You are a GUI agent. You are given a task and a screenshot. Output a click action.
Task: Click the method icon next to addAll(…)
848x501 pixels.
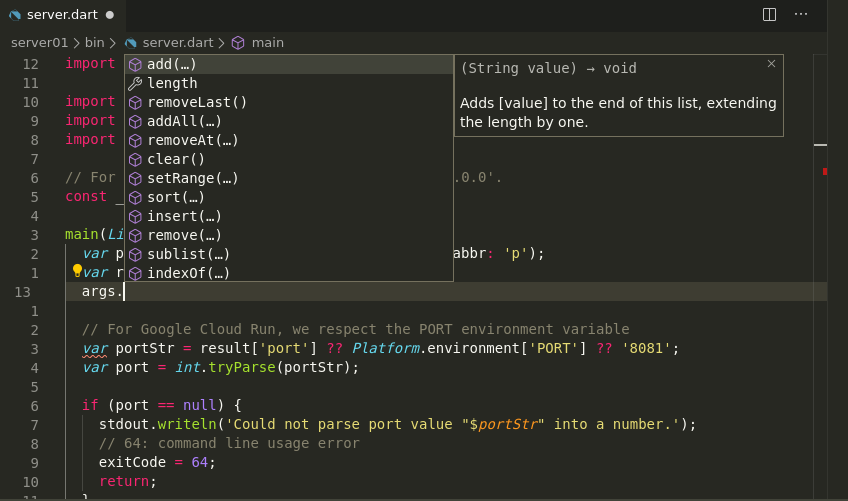pyautogui.click(x=135, y=122)
